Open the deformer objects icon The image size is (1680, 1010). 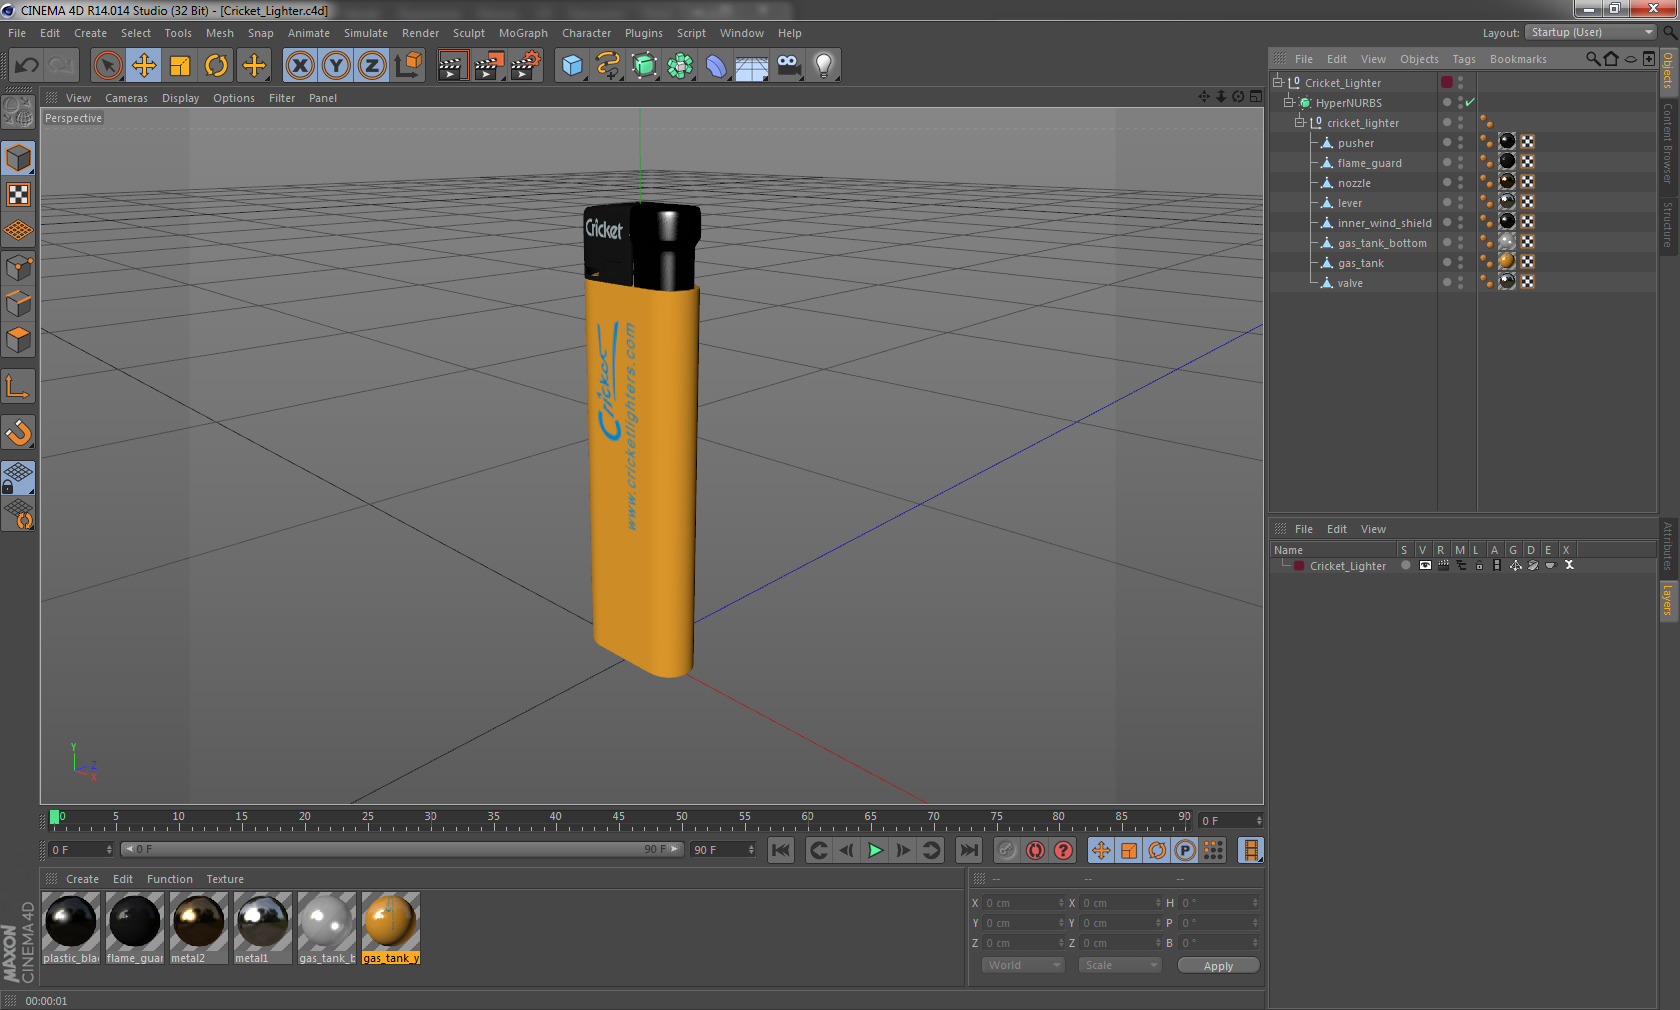point(716,66)
